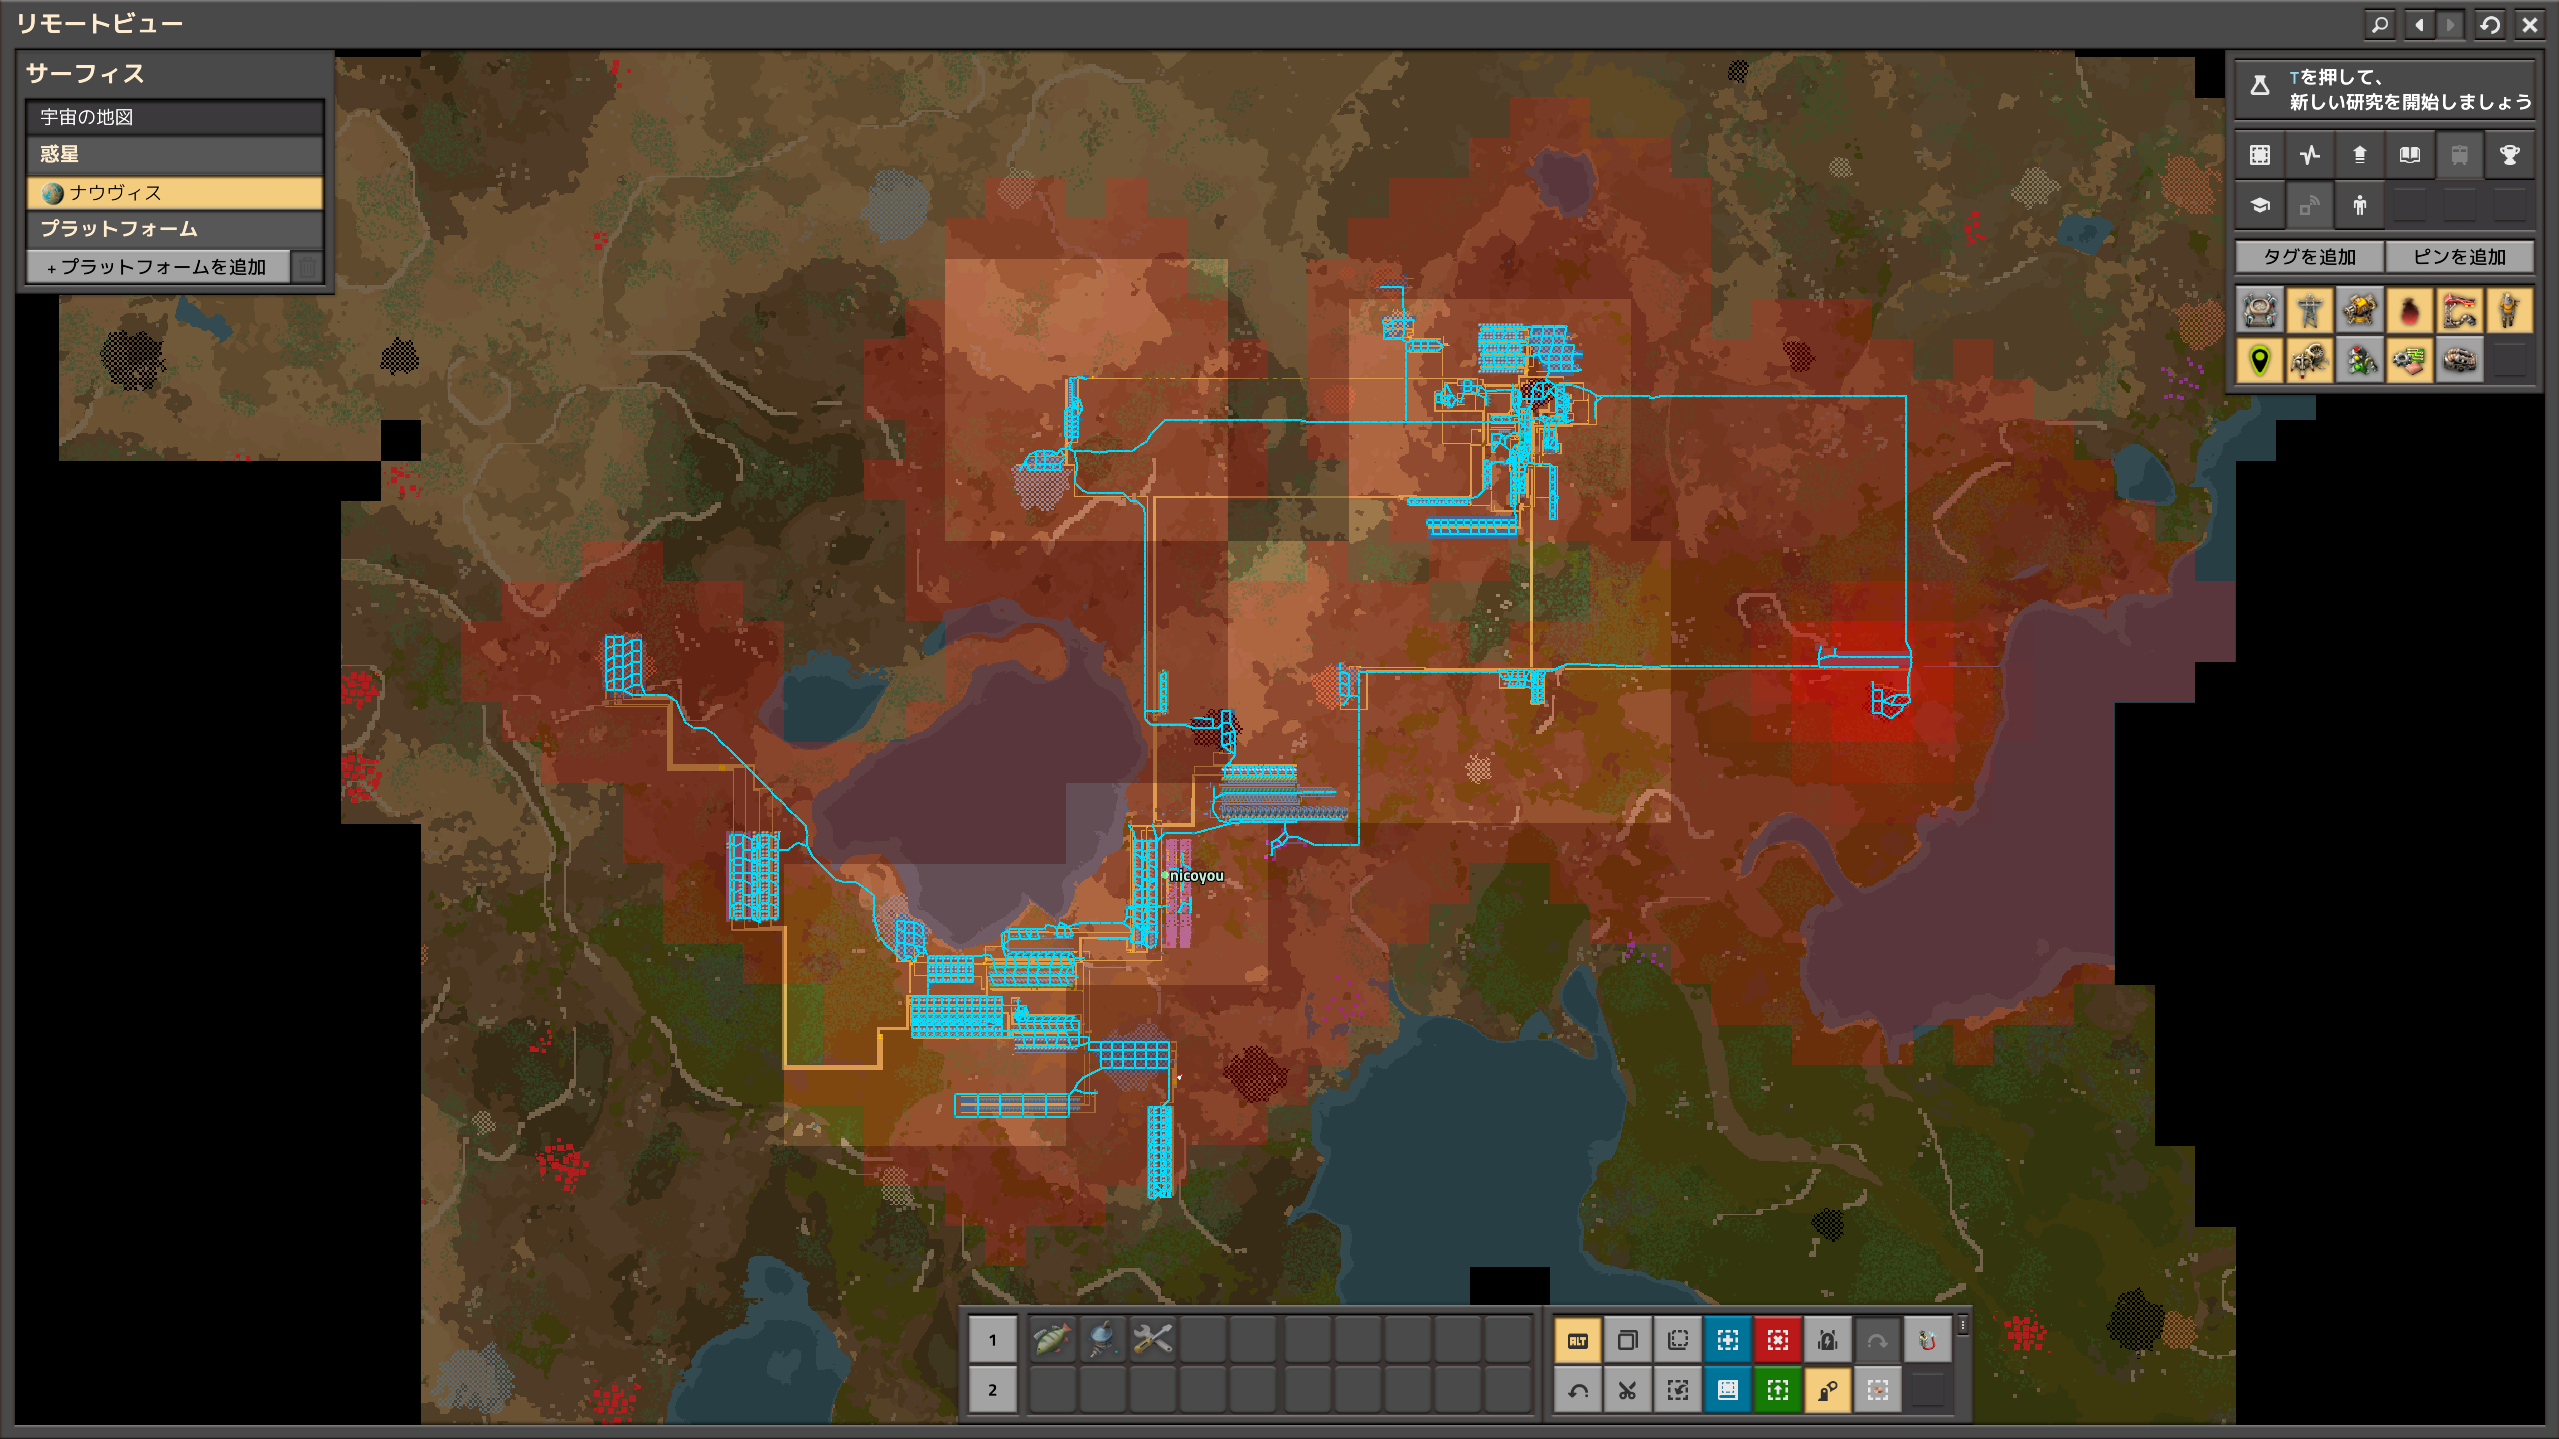2559x1439 pixels.
Task: Select the upgrade planner (green button)
Action: coord(1778,1390)
